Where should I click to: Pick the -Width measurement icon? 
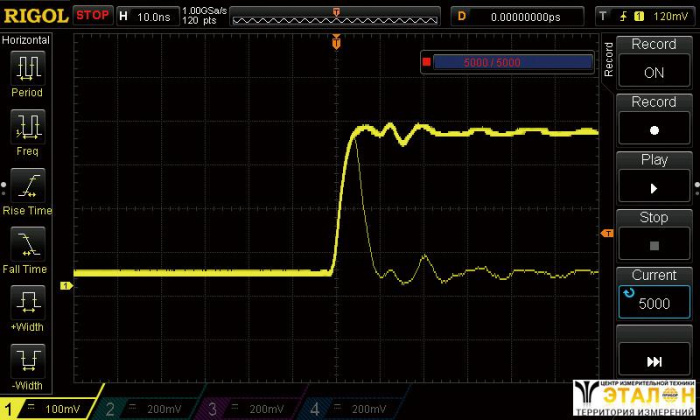tap(27, 362)
